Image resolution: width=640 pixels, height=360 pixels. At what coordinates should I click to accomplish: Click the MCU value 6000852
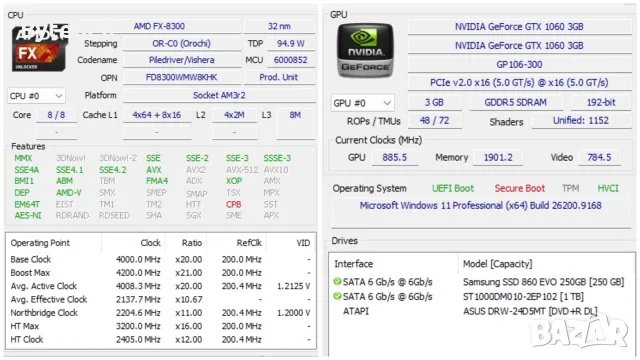click(x=291, y=60)
